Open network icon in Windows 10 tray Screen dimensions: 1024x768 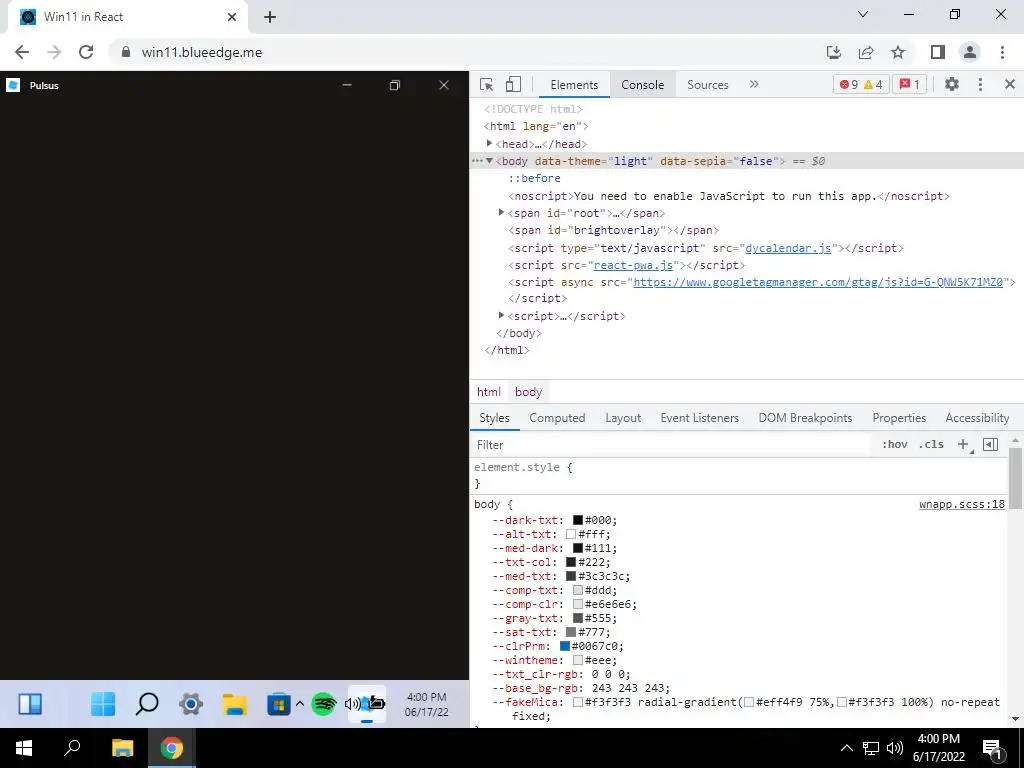tap(871, 748)
